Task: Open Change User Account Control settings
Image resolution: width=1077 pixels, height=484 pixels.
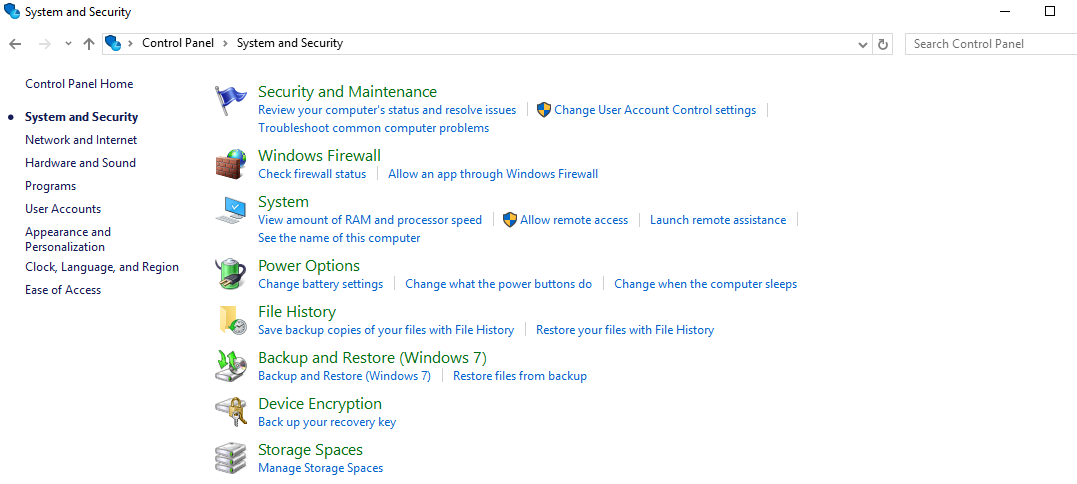Action: point(654,110)
